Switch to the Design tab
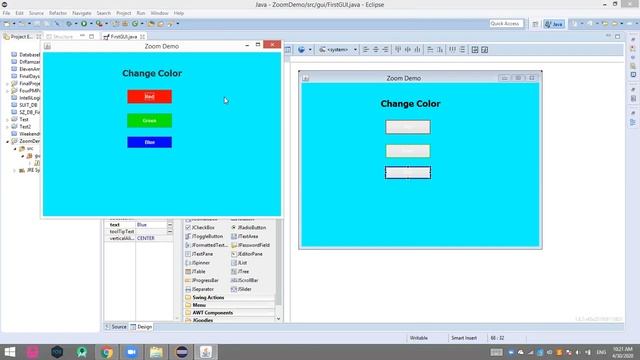This screenshot has width=640, height=360. (x=141, y=327)
